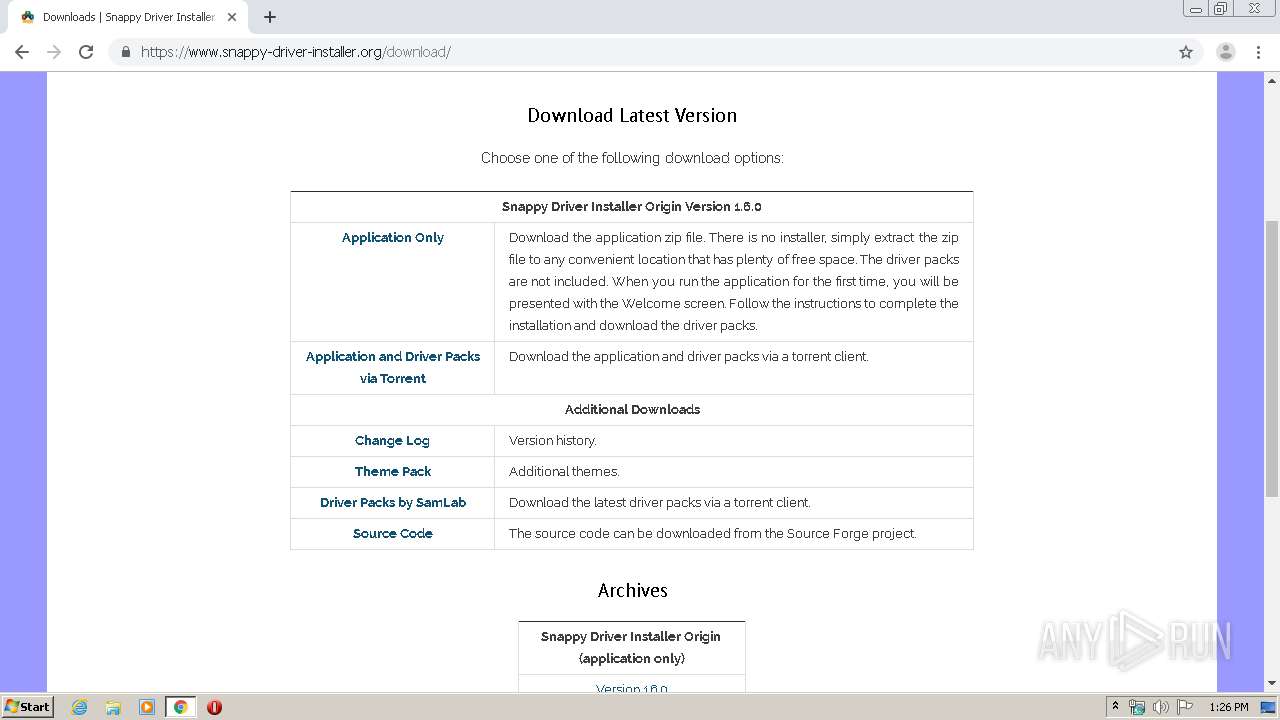Click 'Download the application and driver packs' description
Viewport: 1280px width, 720px height.
click(688, 356)
